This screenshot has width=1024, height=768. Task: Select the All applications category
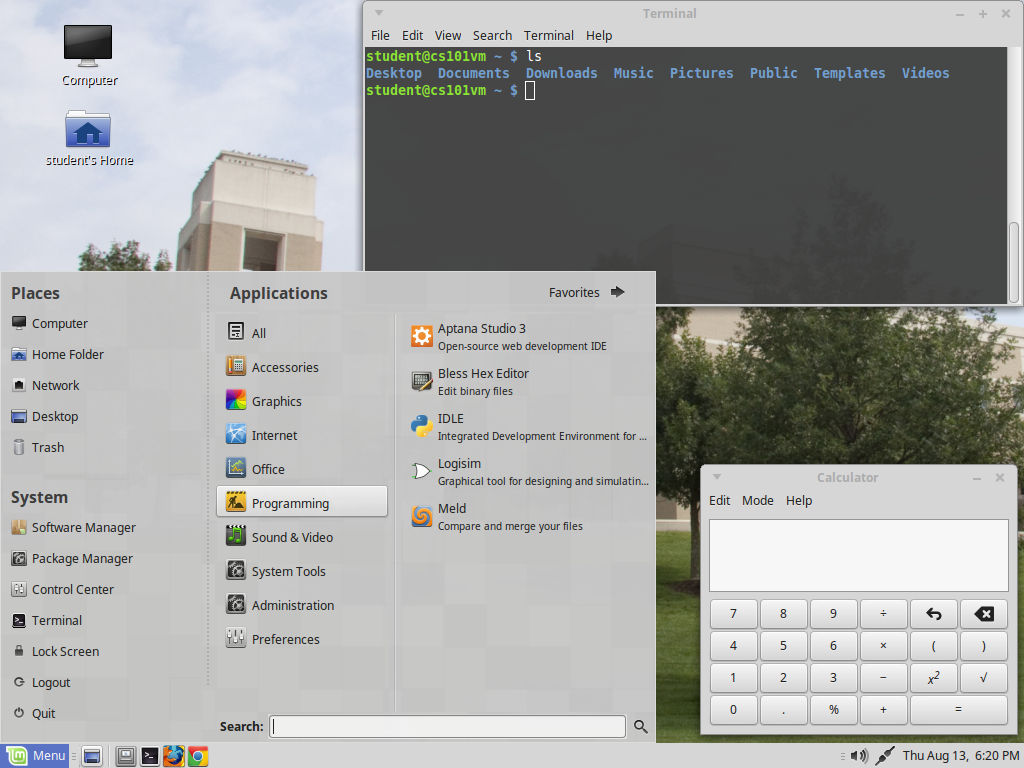302,333
